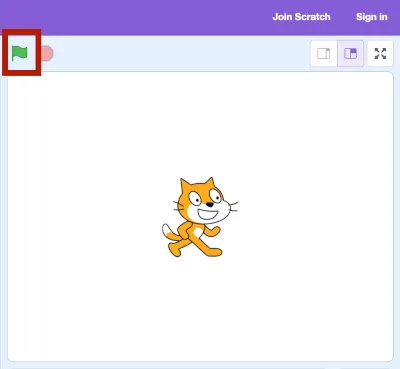Open the Sign in menu
This screenshot has height=369, width=400.
[x=372, y=17]
